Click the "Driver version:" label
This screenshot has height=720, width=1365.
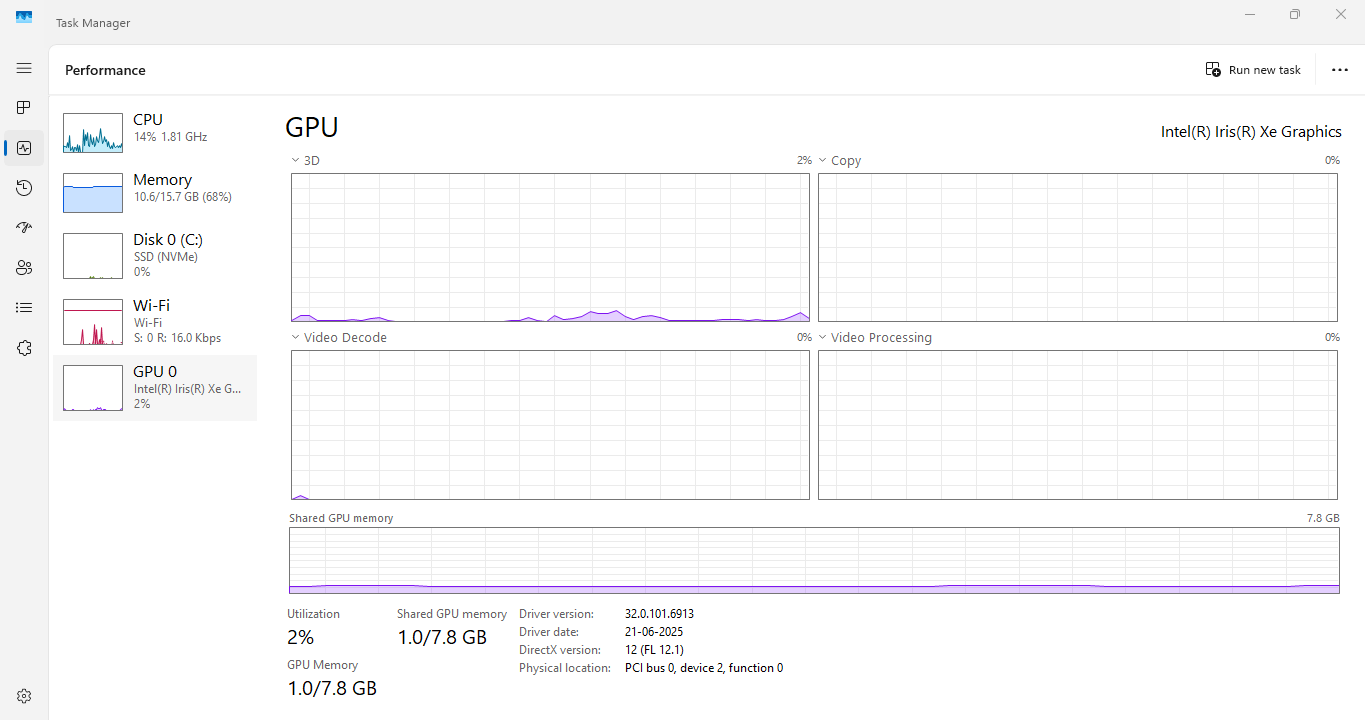click(x=556, y=614)
